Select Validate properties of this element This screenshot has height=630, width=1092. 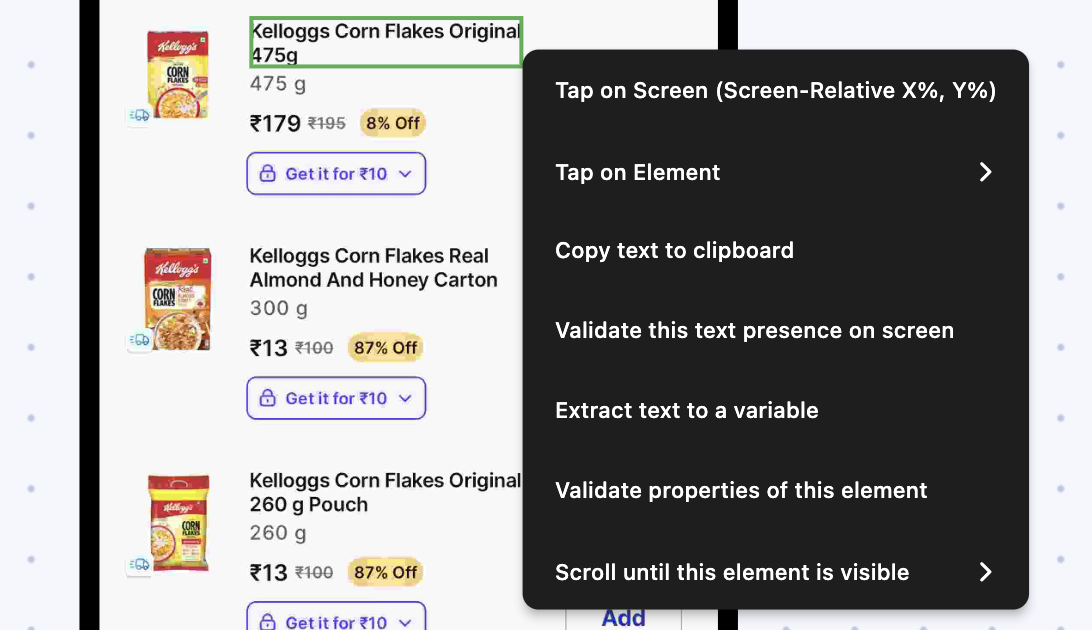coord(741,491)
